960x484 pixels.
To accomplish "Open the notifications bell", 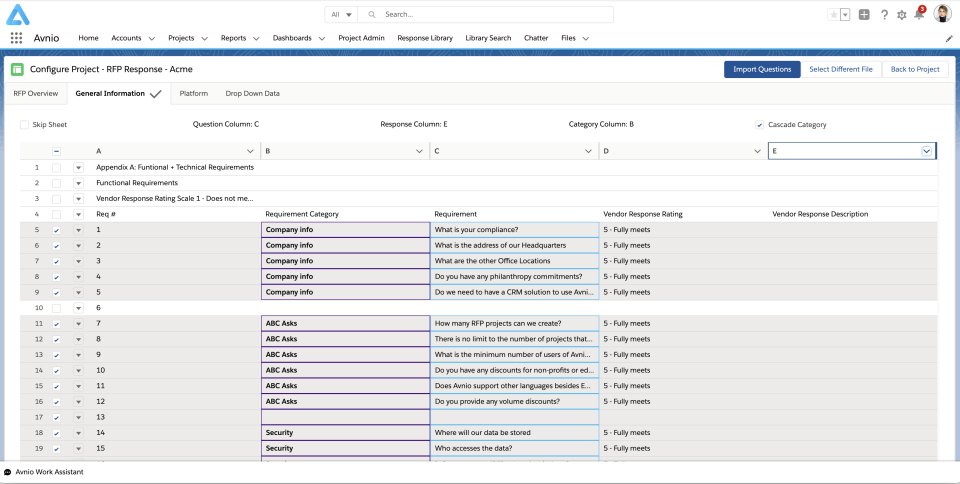I will [x=919, y=13].
